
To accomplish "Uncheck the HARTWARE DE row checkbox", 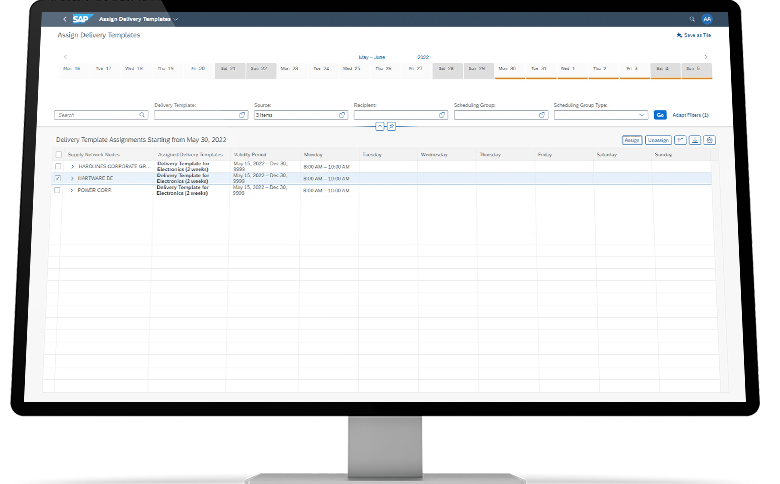I will 58,178.
